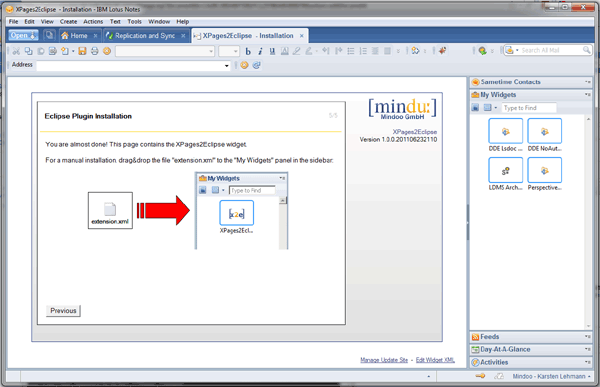The image size is (600, 387).
Task: Expand the font size dropdown
Action: click(x=235, y=51)
